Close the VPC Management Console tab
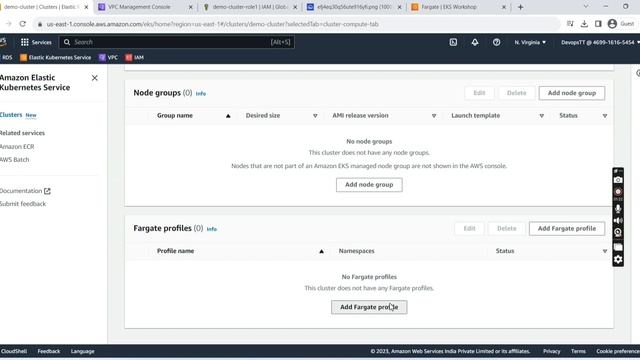This screenshot has width=640, height=360. coord(190,7)
